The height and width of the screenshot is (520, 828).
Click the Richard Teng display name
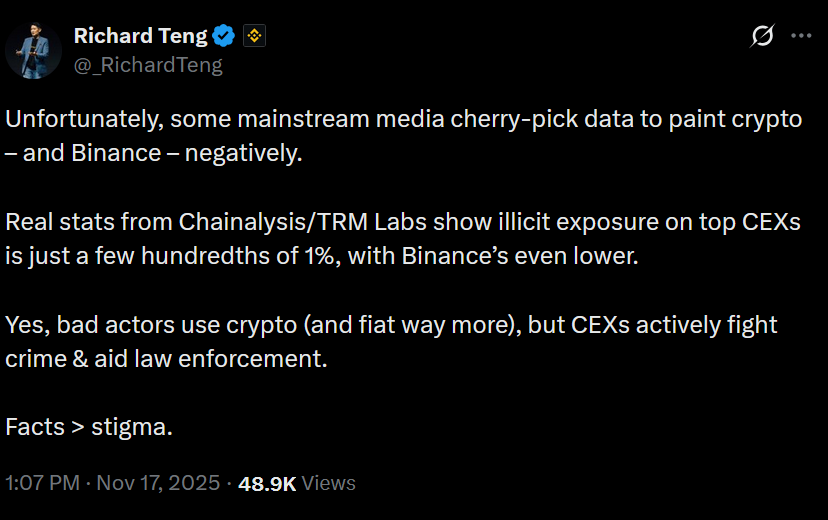[140, 36]
